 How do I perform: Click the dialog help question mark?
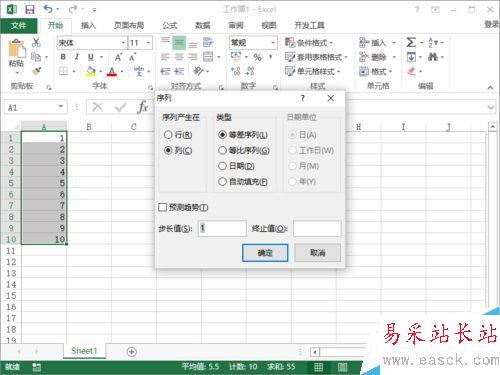(302, 98)
